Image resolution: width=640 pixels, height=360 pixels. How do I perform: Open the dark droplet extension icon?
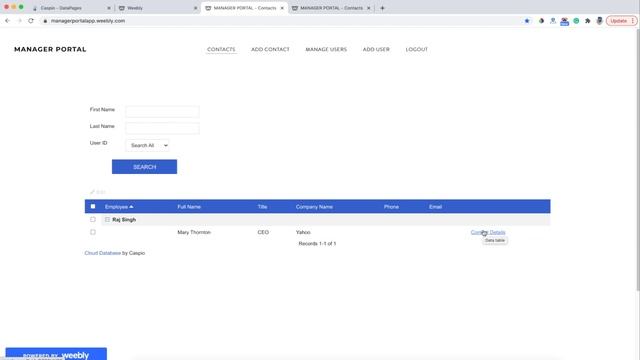click(x=541, y=21)
